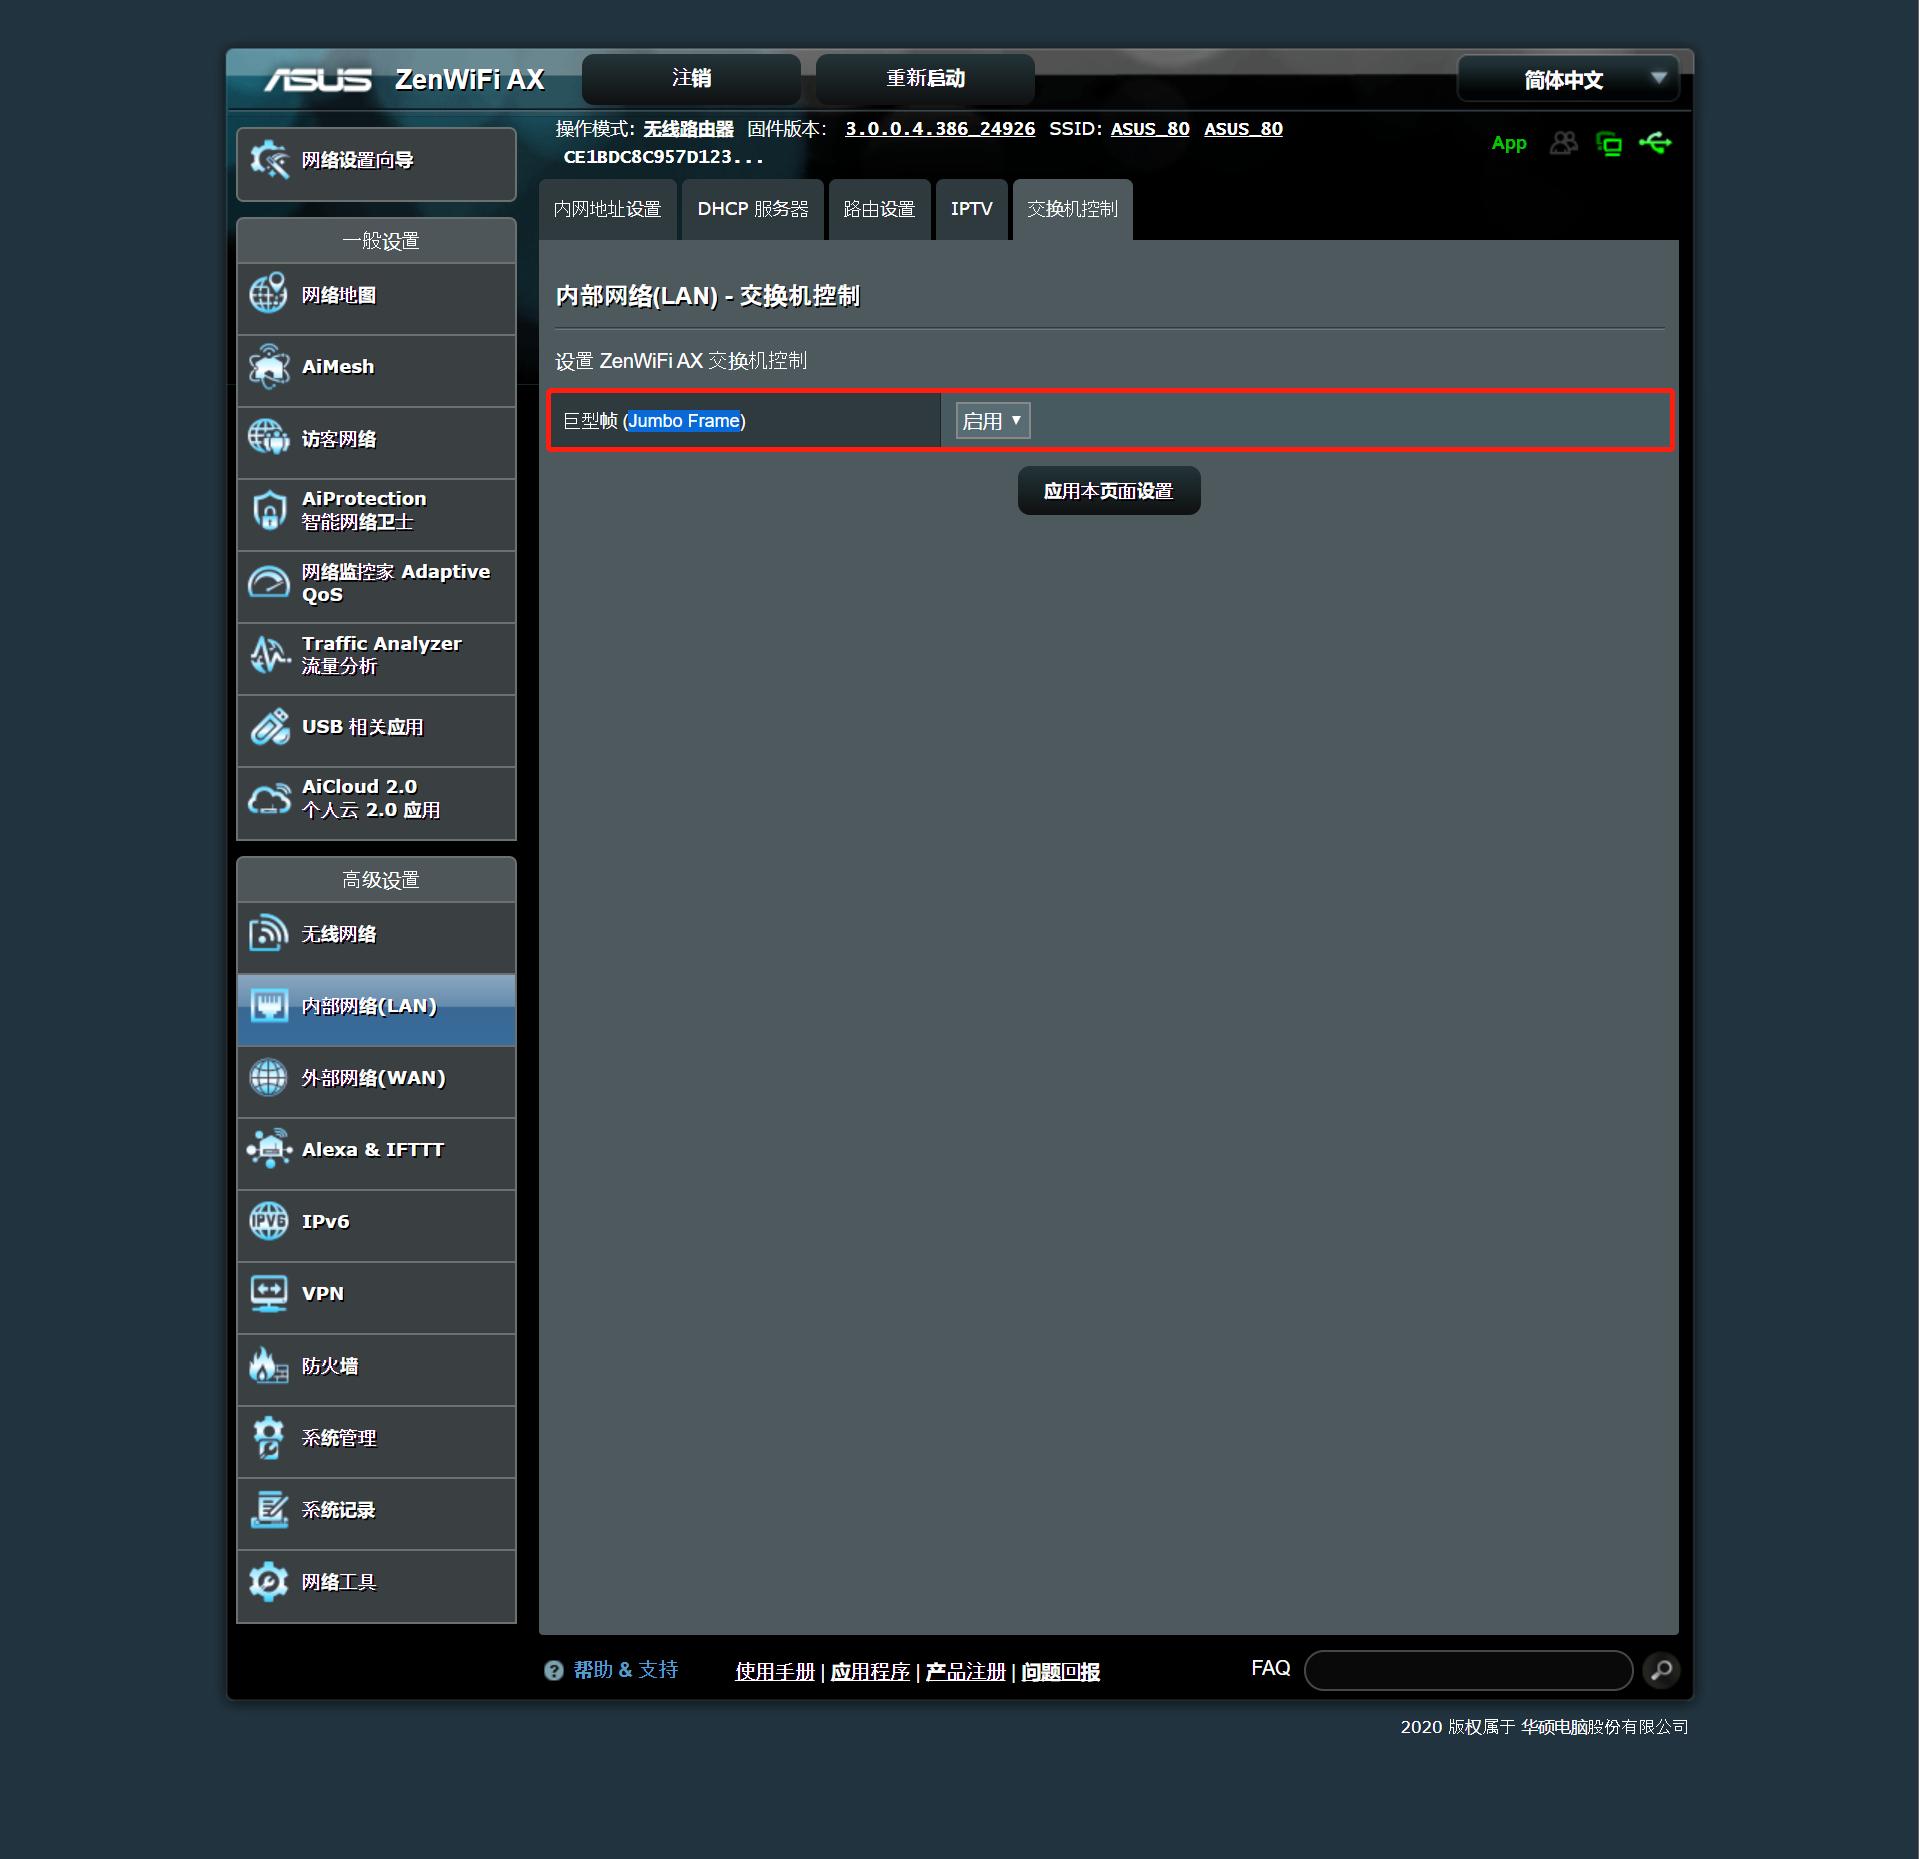Click the FAQ search magnifier icon
This screenshot has height=1859, width=1919.
click(1661, 1670)
